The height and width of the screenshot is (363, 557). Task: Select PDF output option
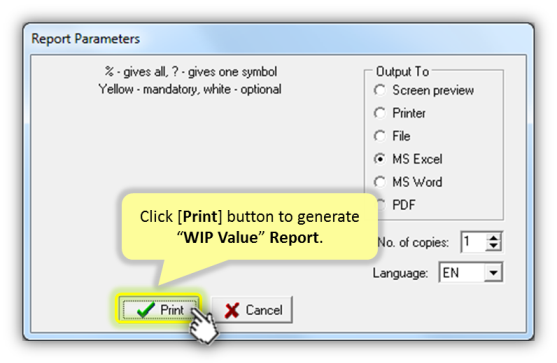coord(381,205)
